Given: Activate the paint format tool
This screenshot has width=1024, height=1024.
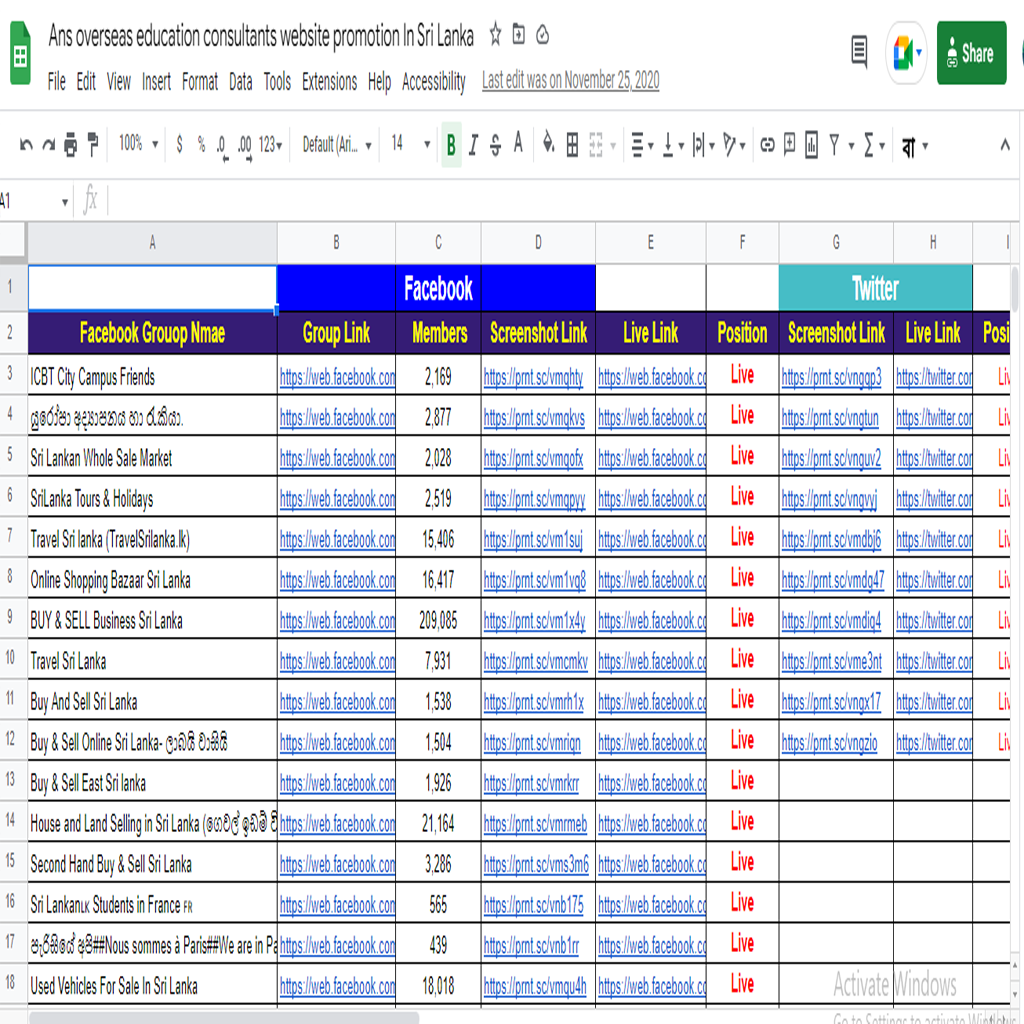Looking at the screenshot, I should [x=93, y=144].
